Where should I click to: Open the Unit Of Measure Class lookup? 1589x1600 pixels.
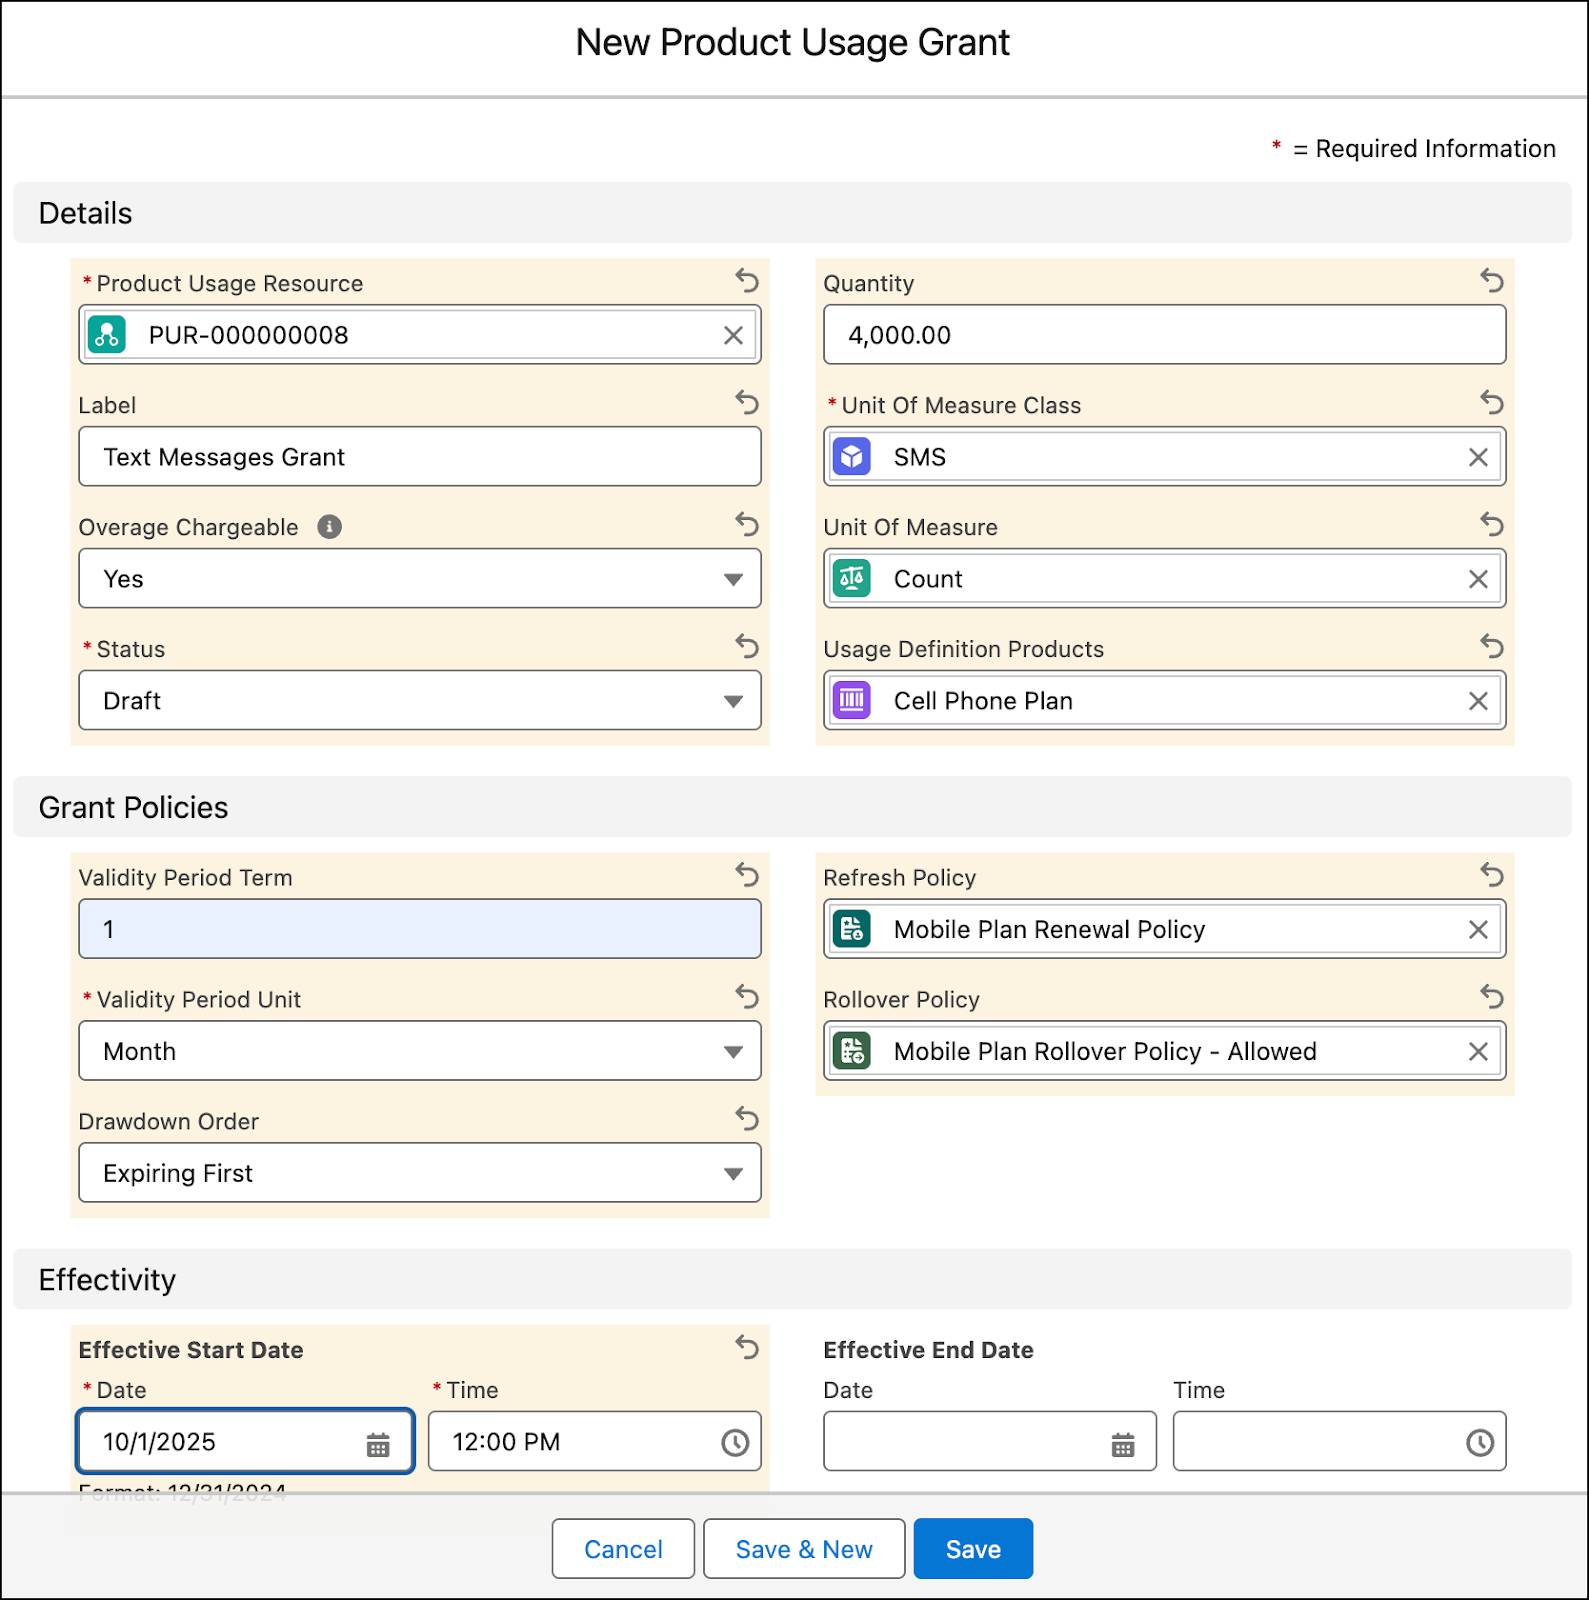tap(1165, 457)
